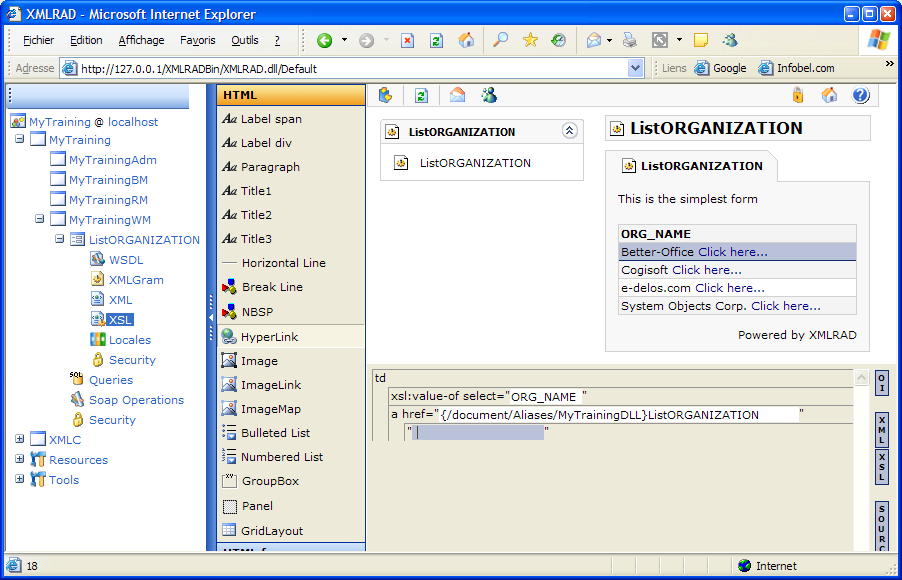
Task: Collapse the MyTrainingWM tree node
Action: coord(40,219)
